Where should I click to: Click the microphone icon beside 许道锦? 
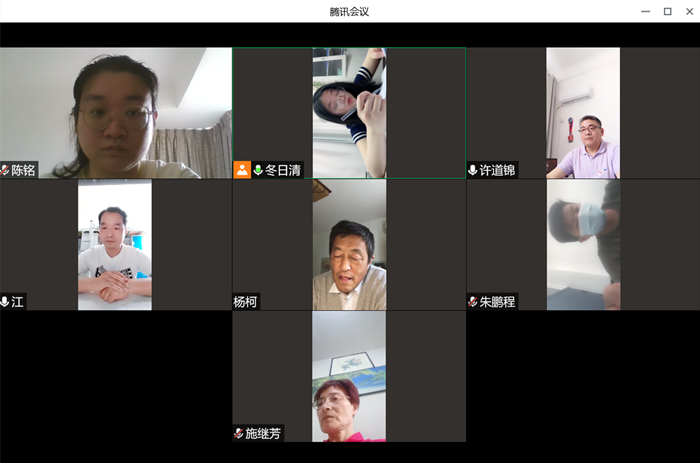(473, 170)
